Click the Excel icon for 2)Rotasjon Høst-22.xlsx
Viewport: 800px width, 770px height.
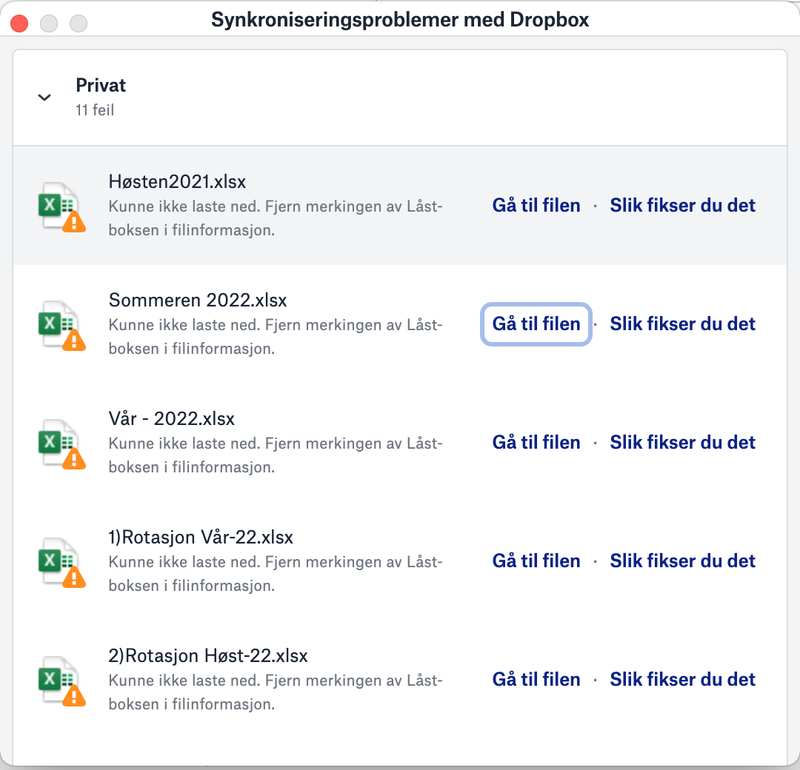point(60,680)
